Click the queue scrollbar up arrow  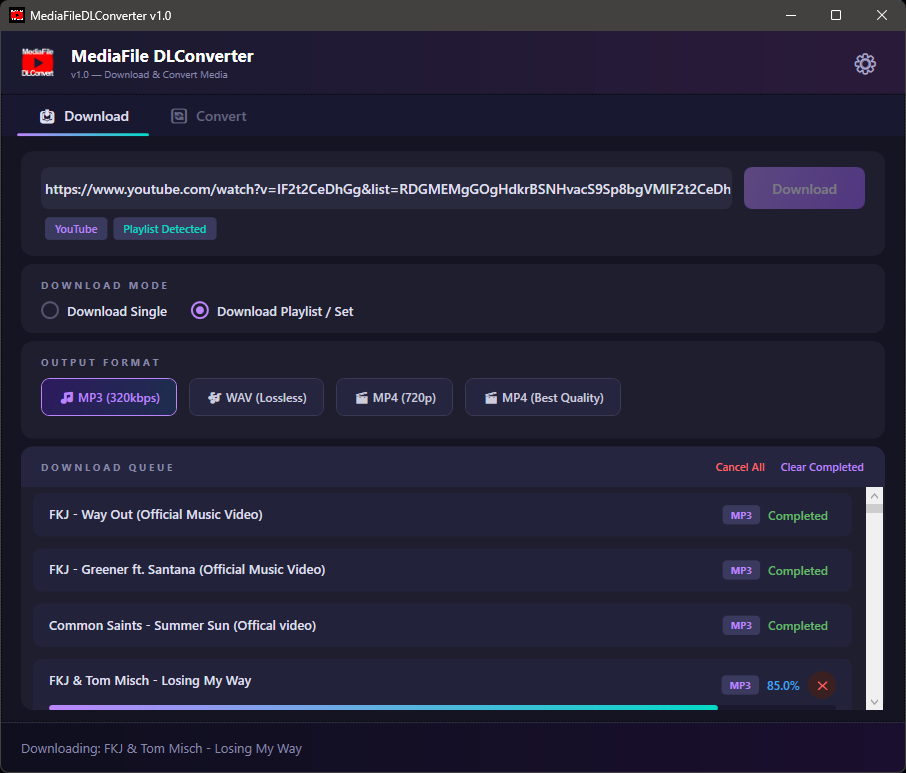874,496
